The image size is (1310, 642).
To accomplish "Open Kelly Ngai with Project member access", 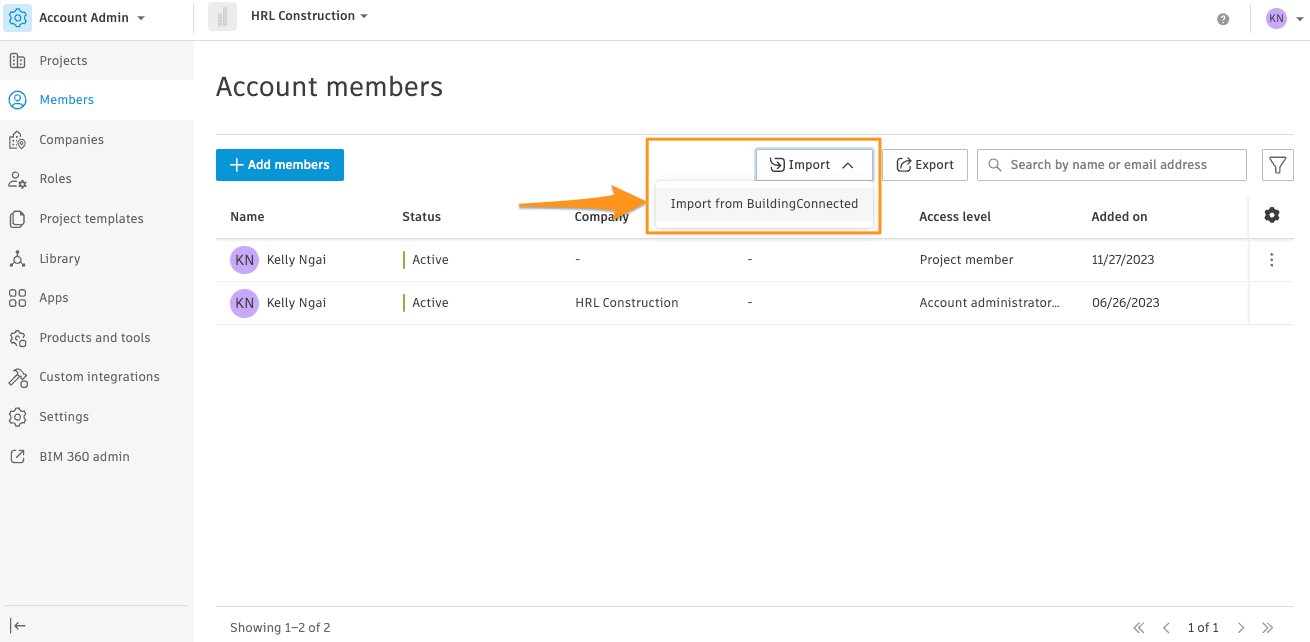I will click(x=296, y=260).
